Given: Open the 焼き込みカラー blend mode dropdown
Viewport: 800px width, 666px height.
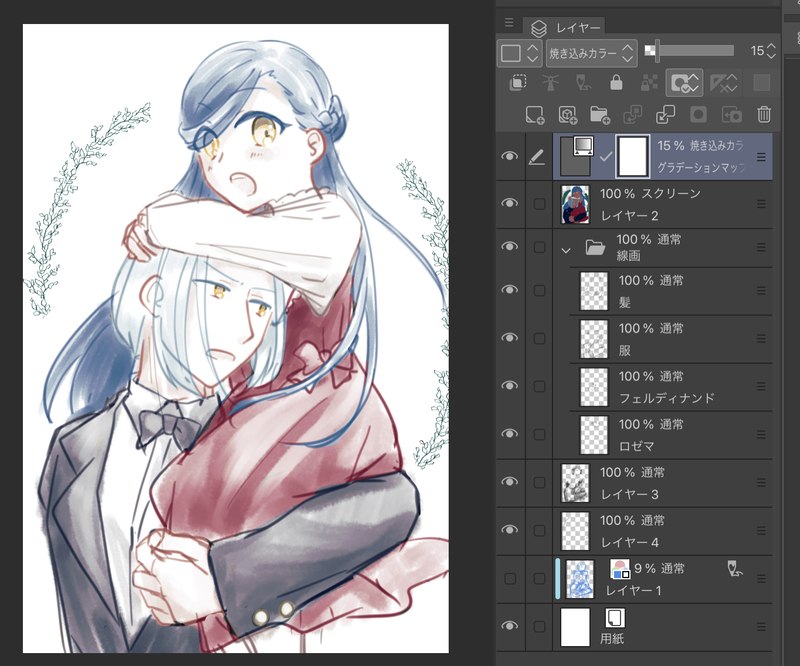Looking at the screenshot, I should pos(591,53).
